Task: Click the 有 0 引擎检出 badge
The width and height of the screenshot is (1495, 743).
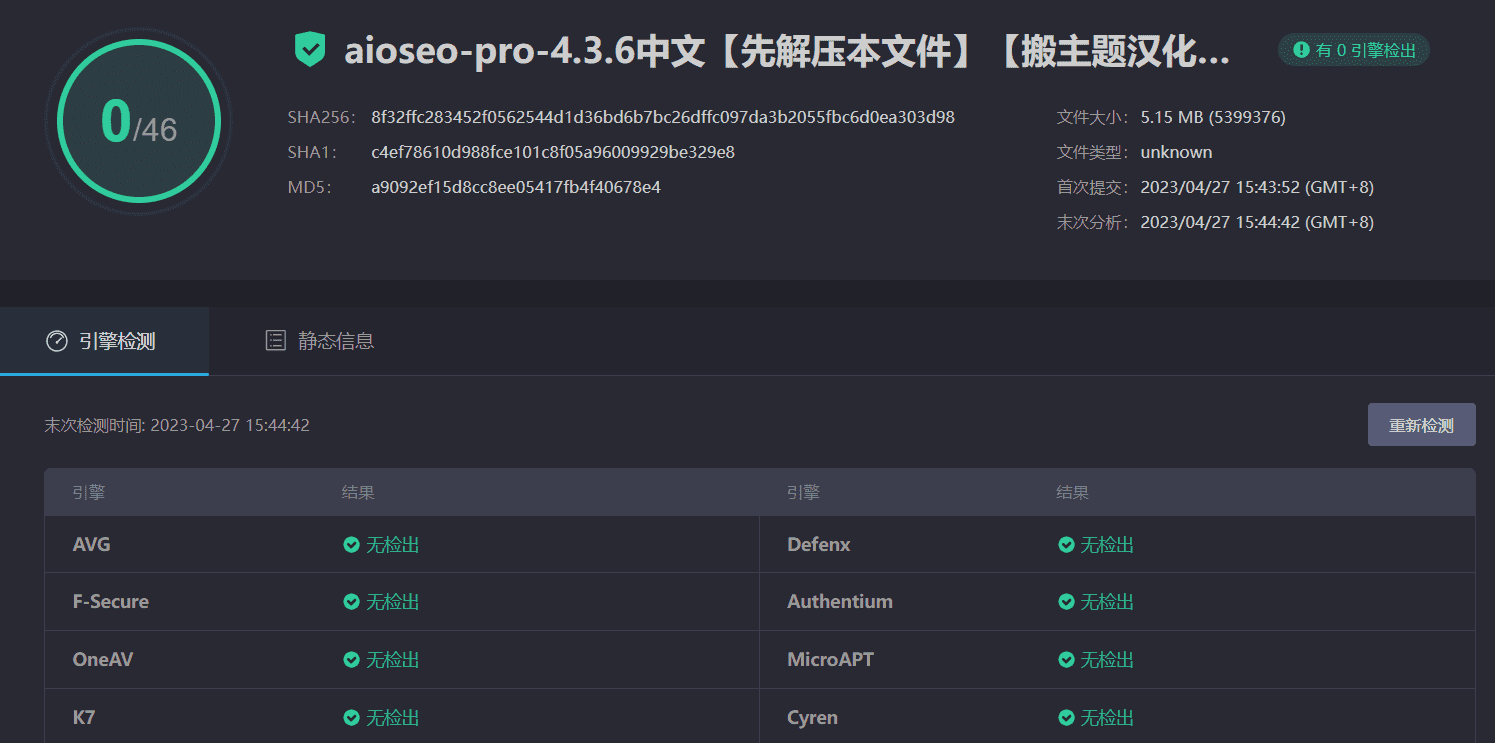Action: click(1354, 49)
